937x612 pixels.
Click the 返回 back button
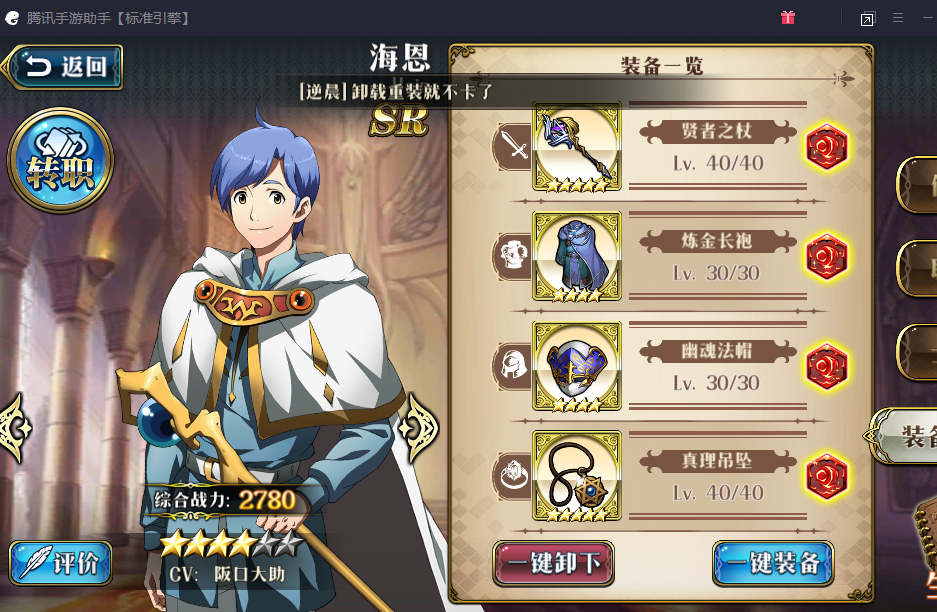point(63,67)
